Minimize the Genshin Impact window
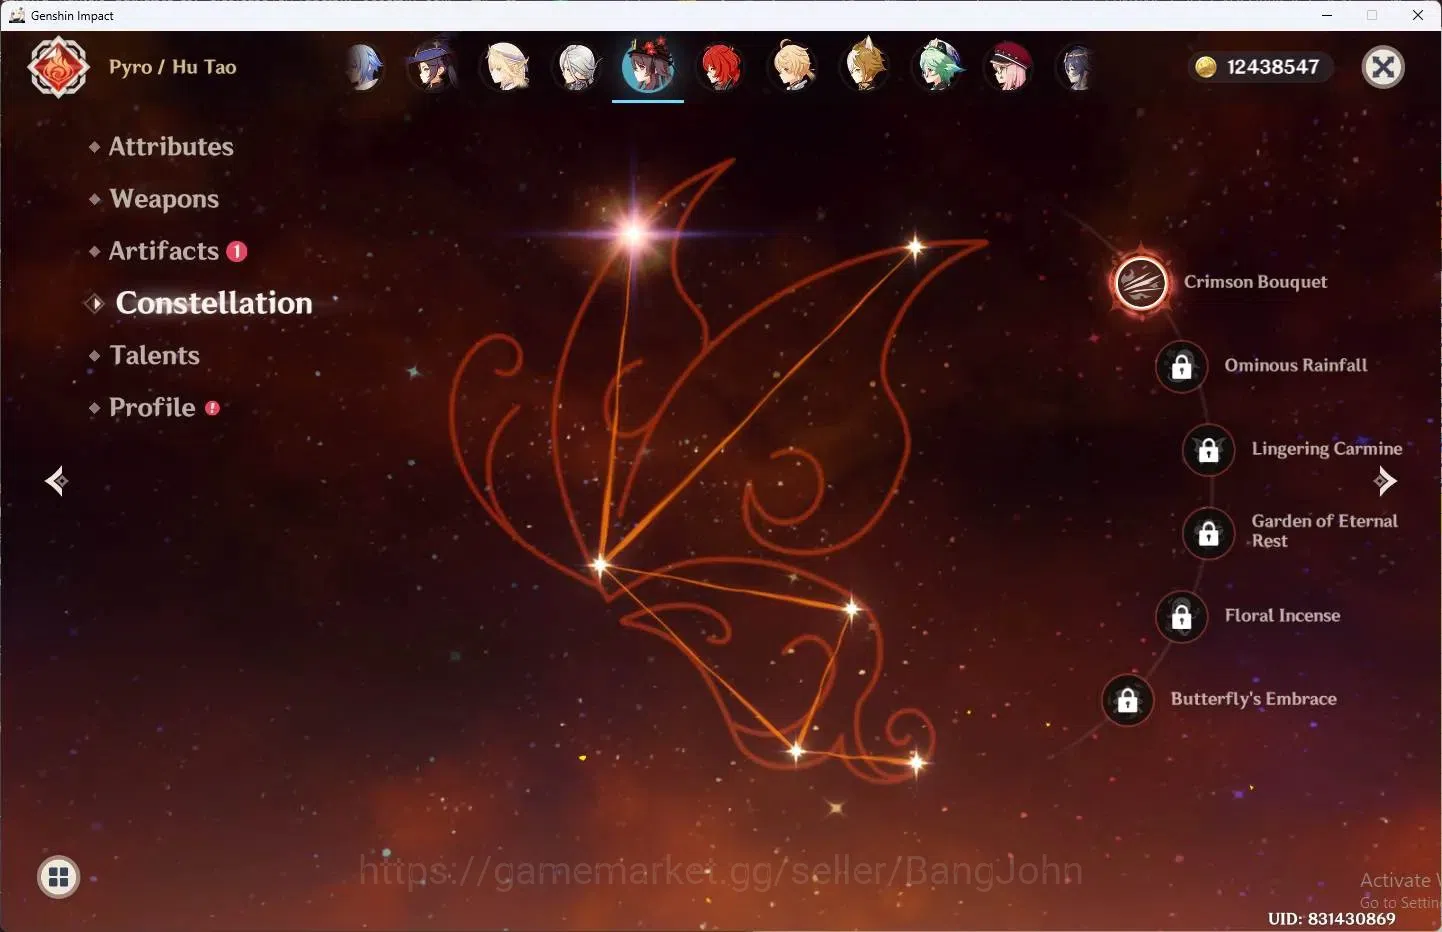The width and height of the screenshot is (1442, 932). [x=1327, y=15]
